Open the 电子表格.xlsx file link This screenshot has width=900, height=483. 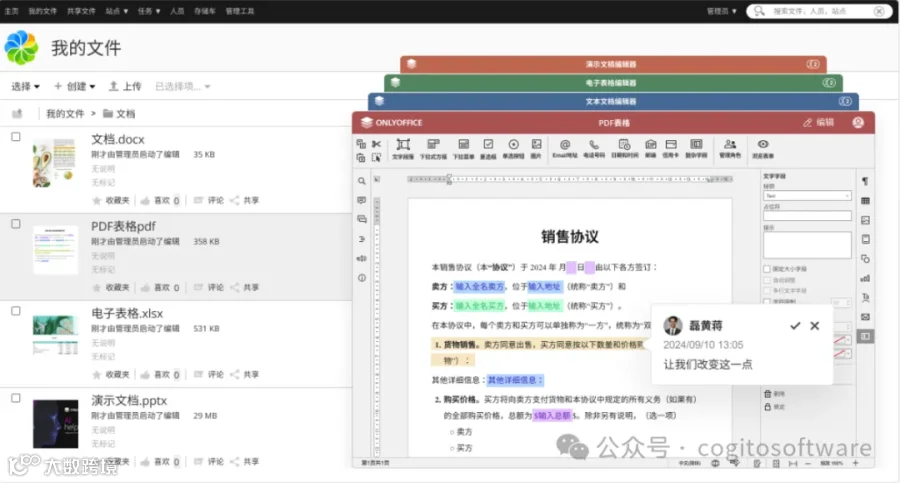tap(127, 313)
